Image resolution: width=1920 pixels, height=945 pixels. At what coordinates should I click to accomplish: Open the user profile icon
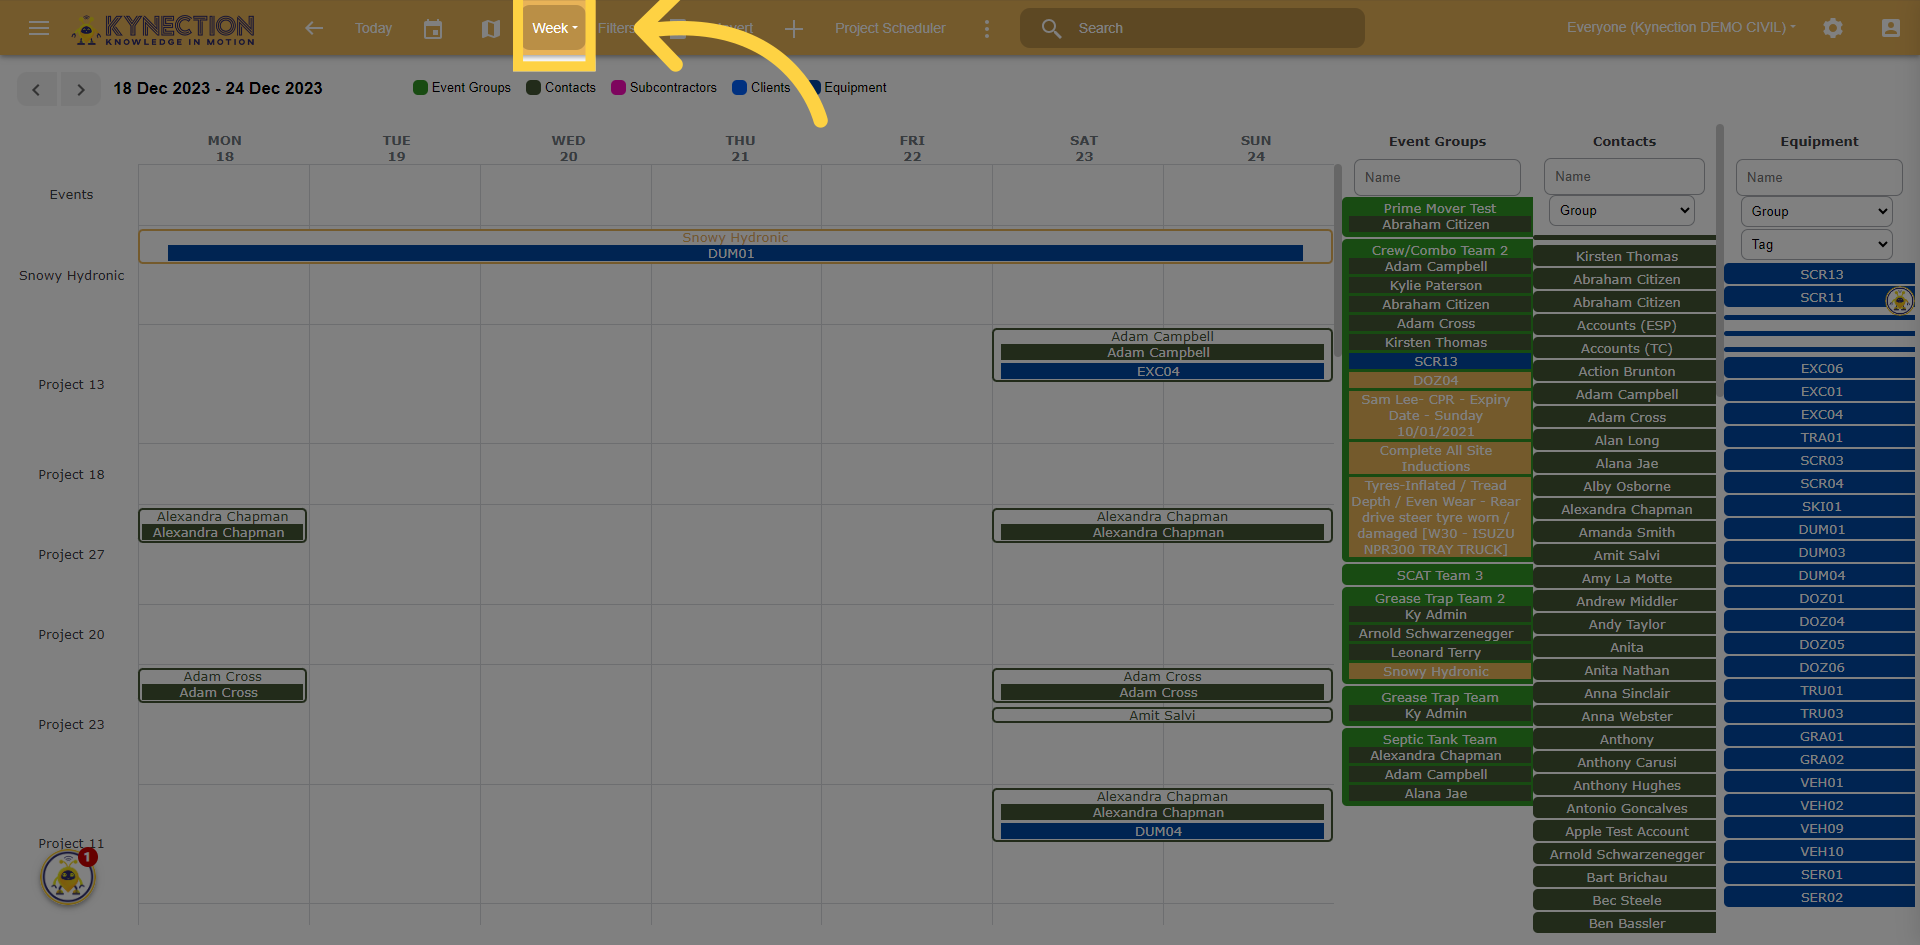[1891, 28]
